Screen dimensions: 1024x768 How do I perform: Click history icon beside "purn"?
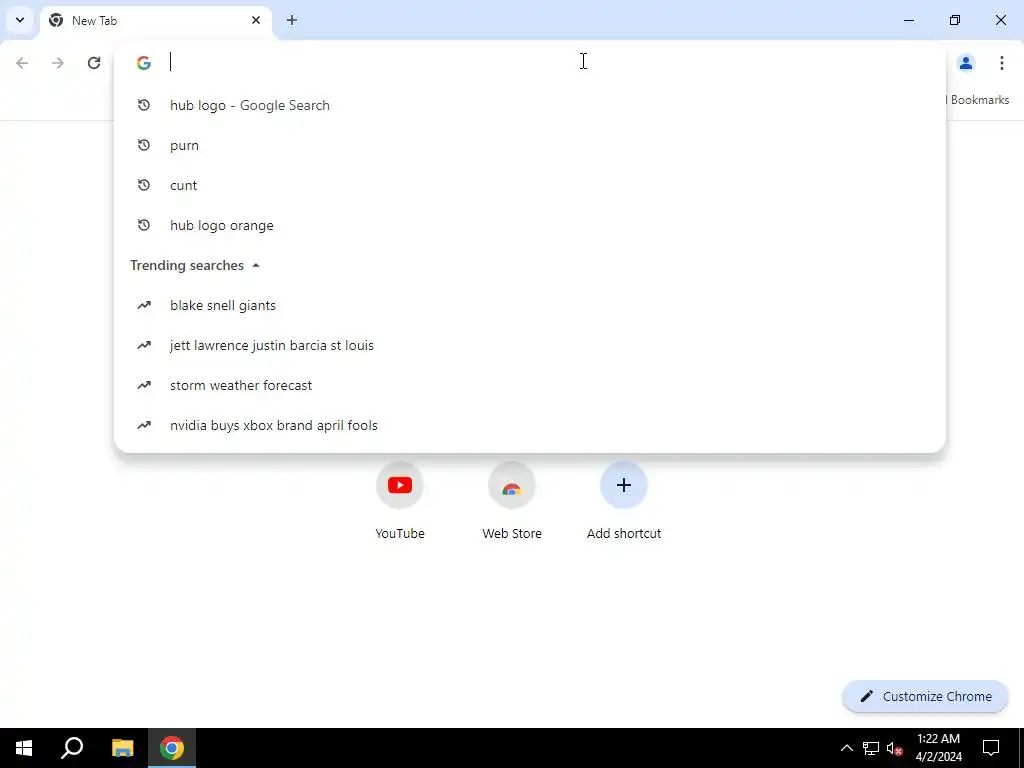[x=144, y=145]
